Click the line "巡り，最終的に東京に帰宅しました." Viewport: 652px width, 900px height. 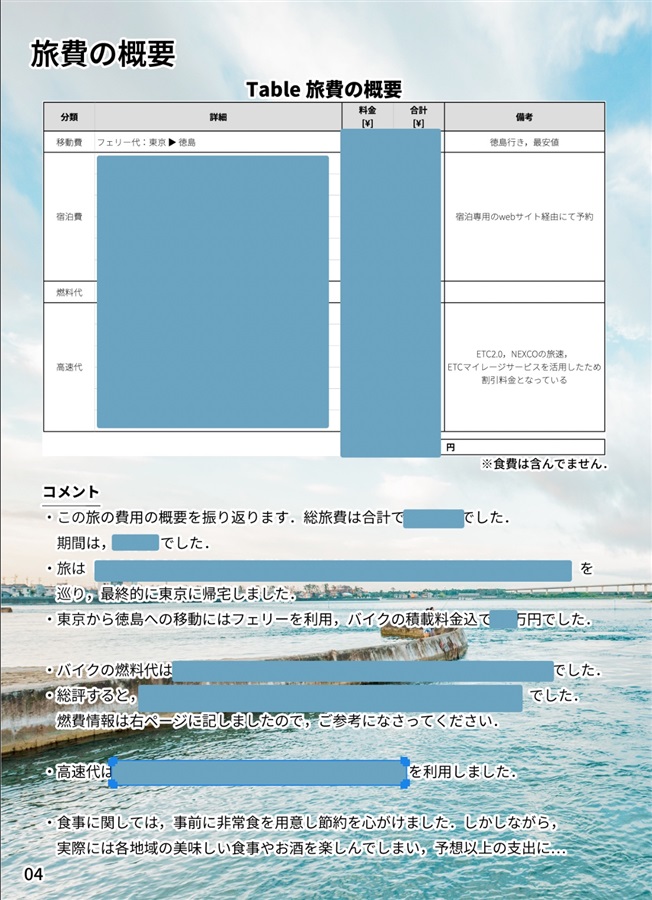click(176, 594)
